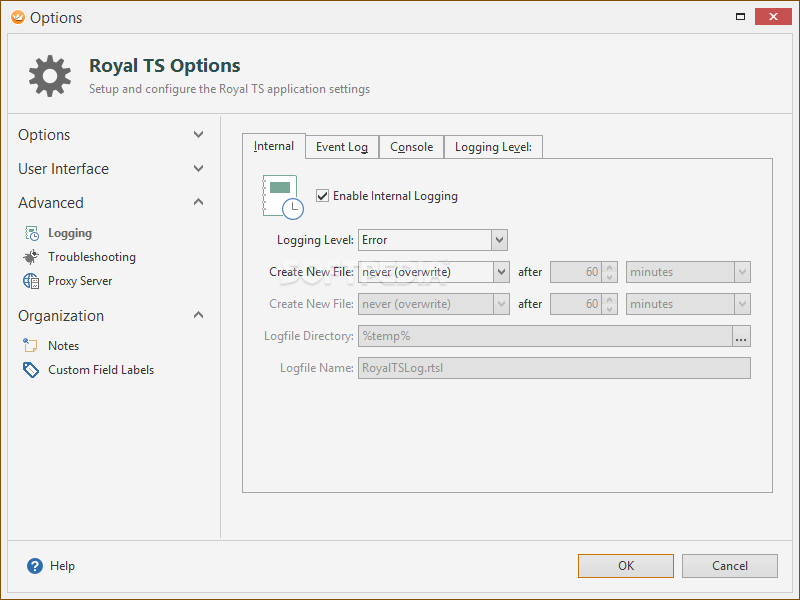Image resolution: width=800 pixels, height=600 pixels.
Task: Click the Cancel button
Action: click(730, 566)
